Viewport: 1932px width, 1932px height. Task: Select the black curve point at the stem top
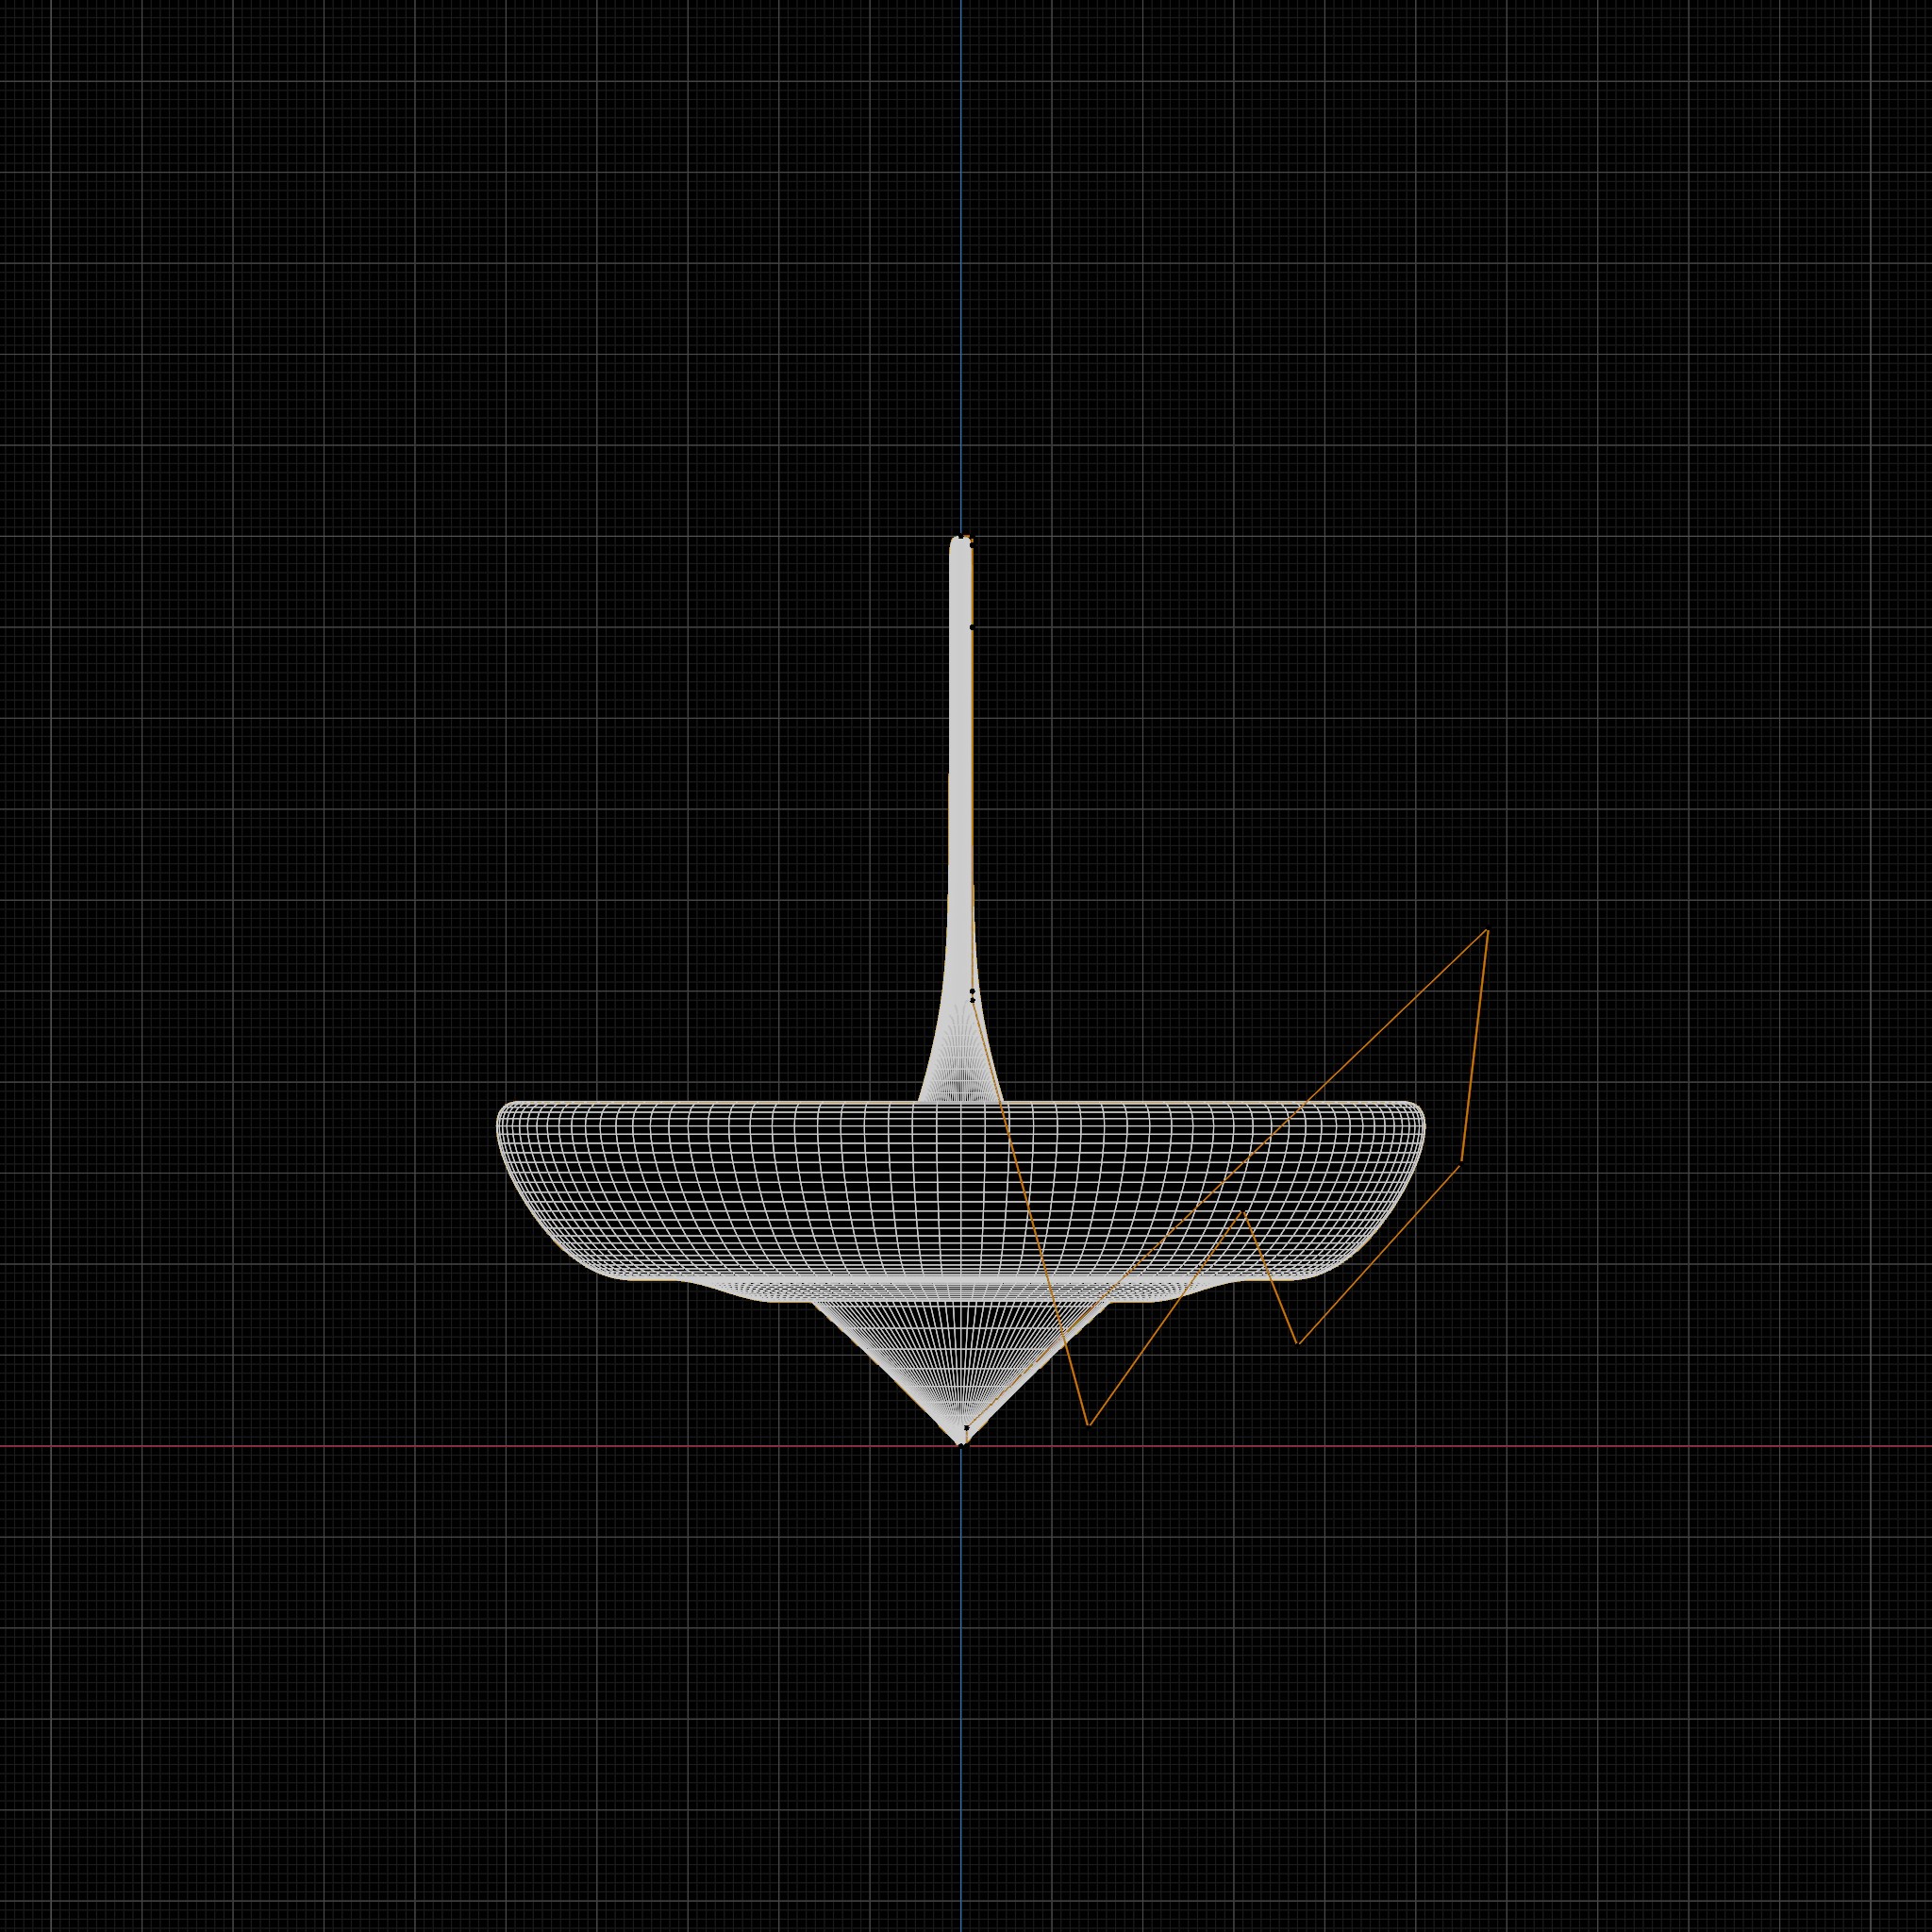click(x=963, y=538)
